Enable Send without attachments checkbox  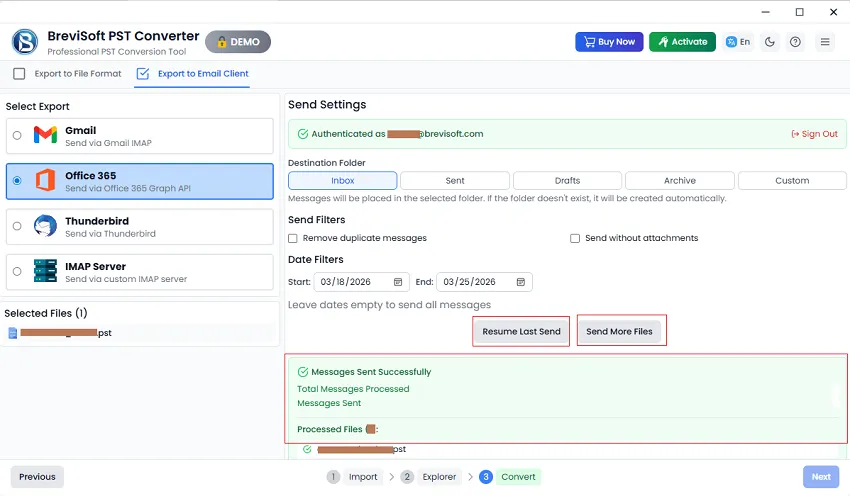pos(575,239)
